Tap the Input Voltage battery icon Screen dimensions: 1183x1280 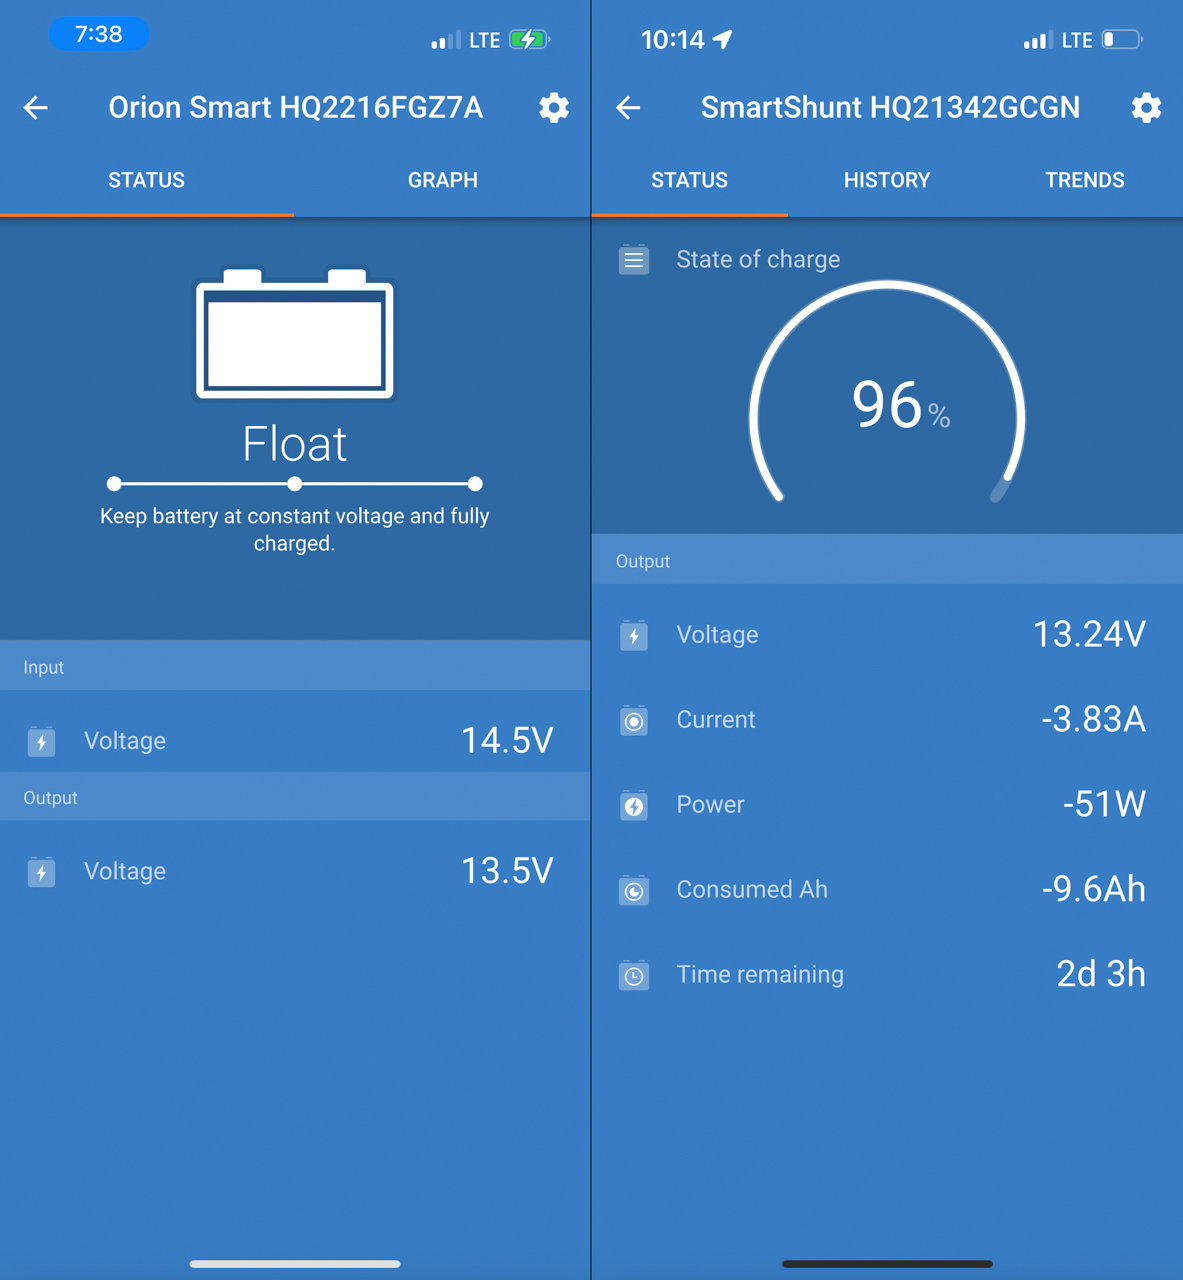41,741
